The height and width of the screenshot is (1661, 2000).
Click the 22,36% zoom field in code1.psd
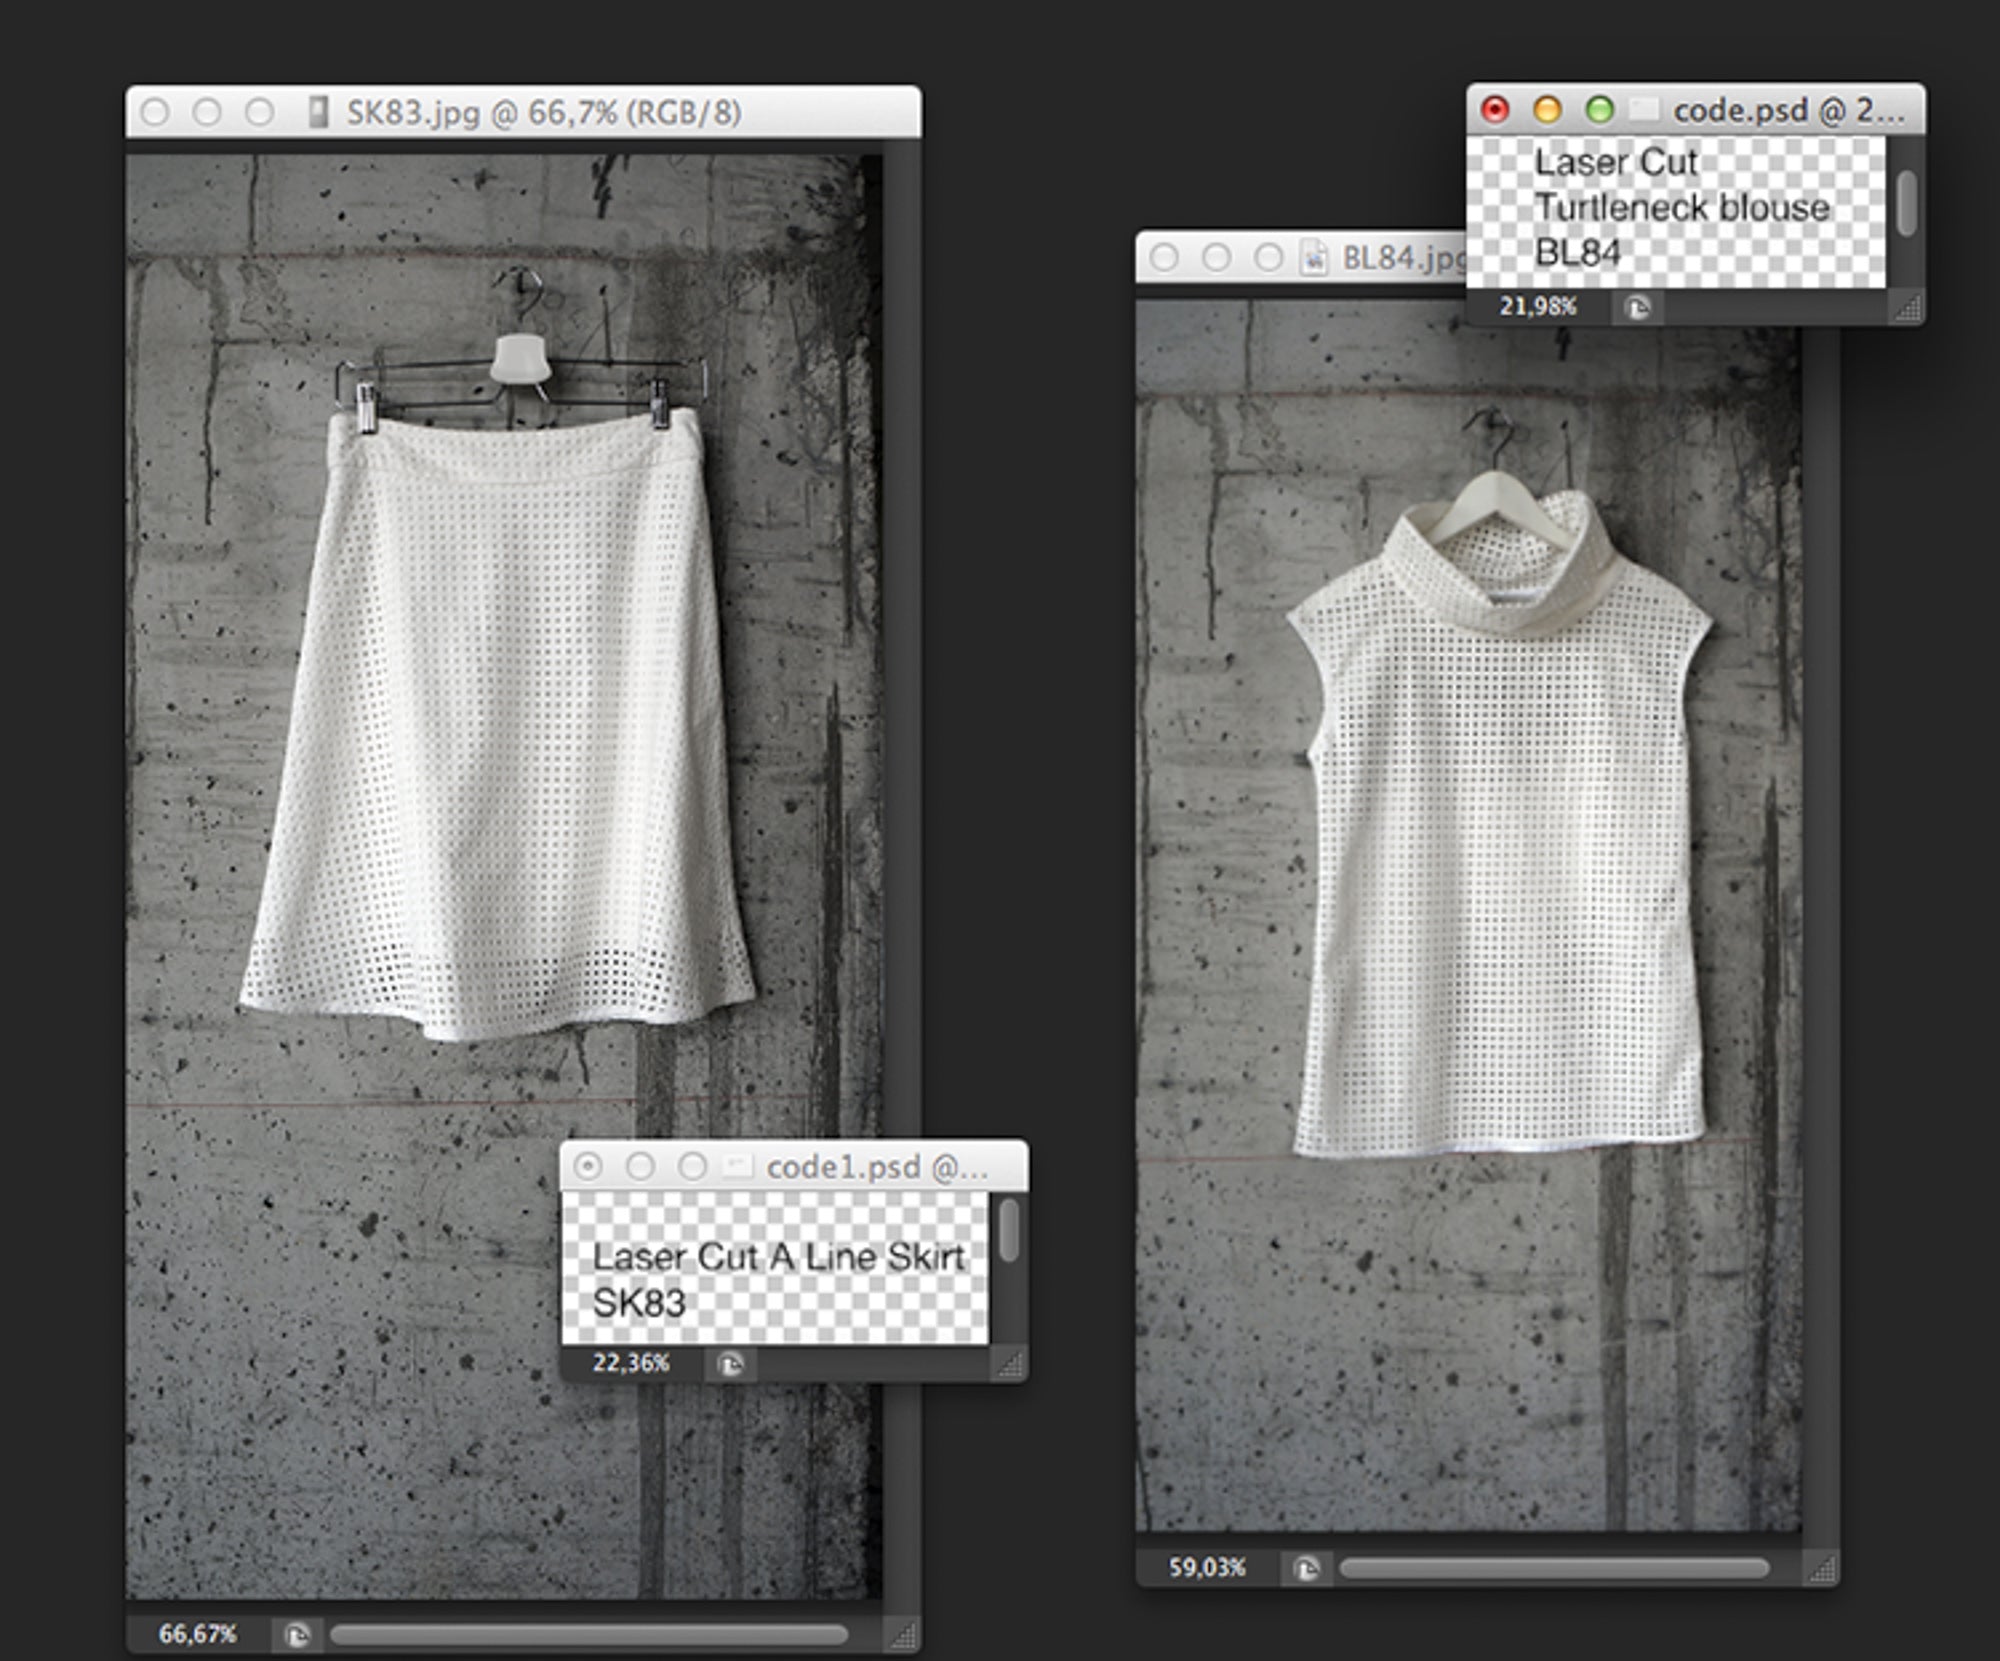pos(631,1363)
